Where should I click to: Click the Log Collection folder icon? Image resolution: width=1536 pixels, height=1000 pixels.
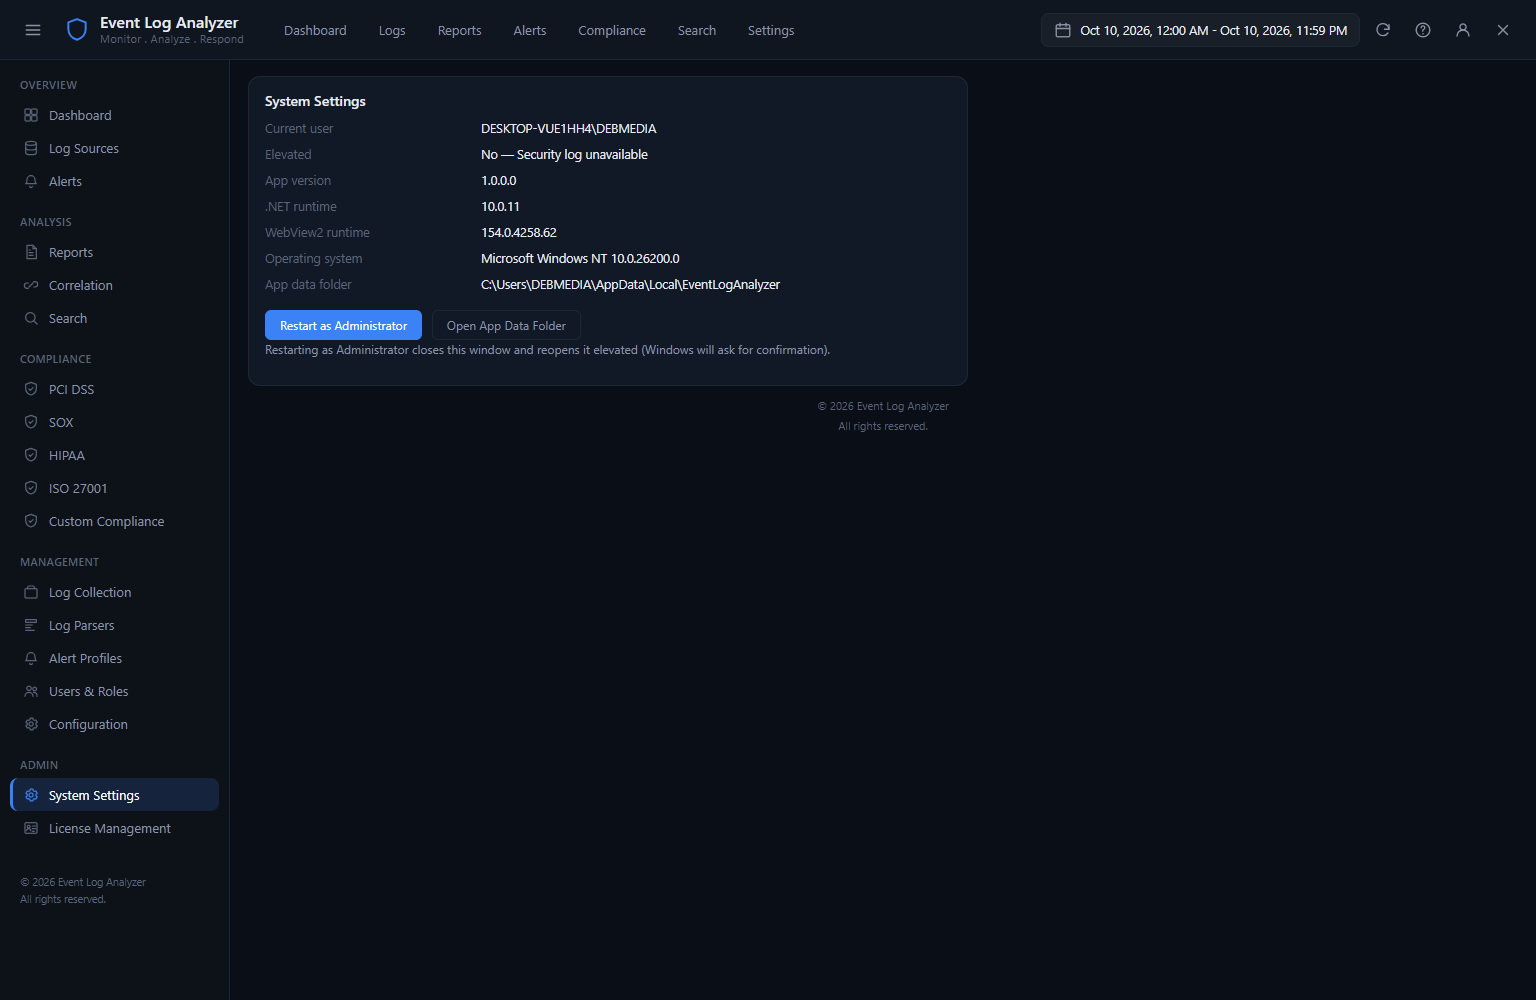point(31,592)
